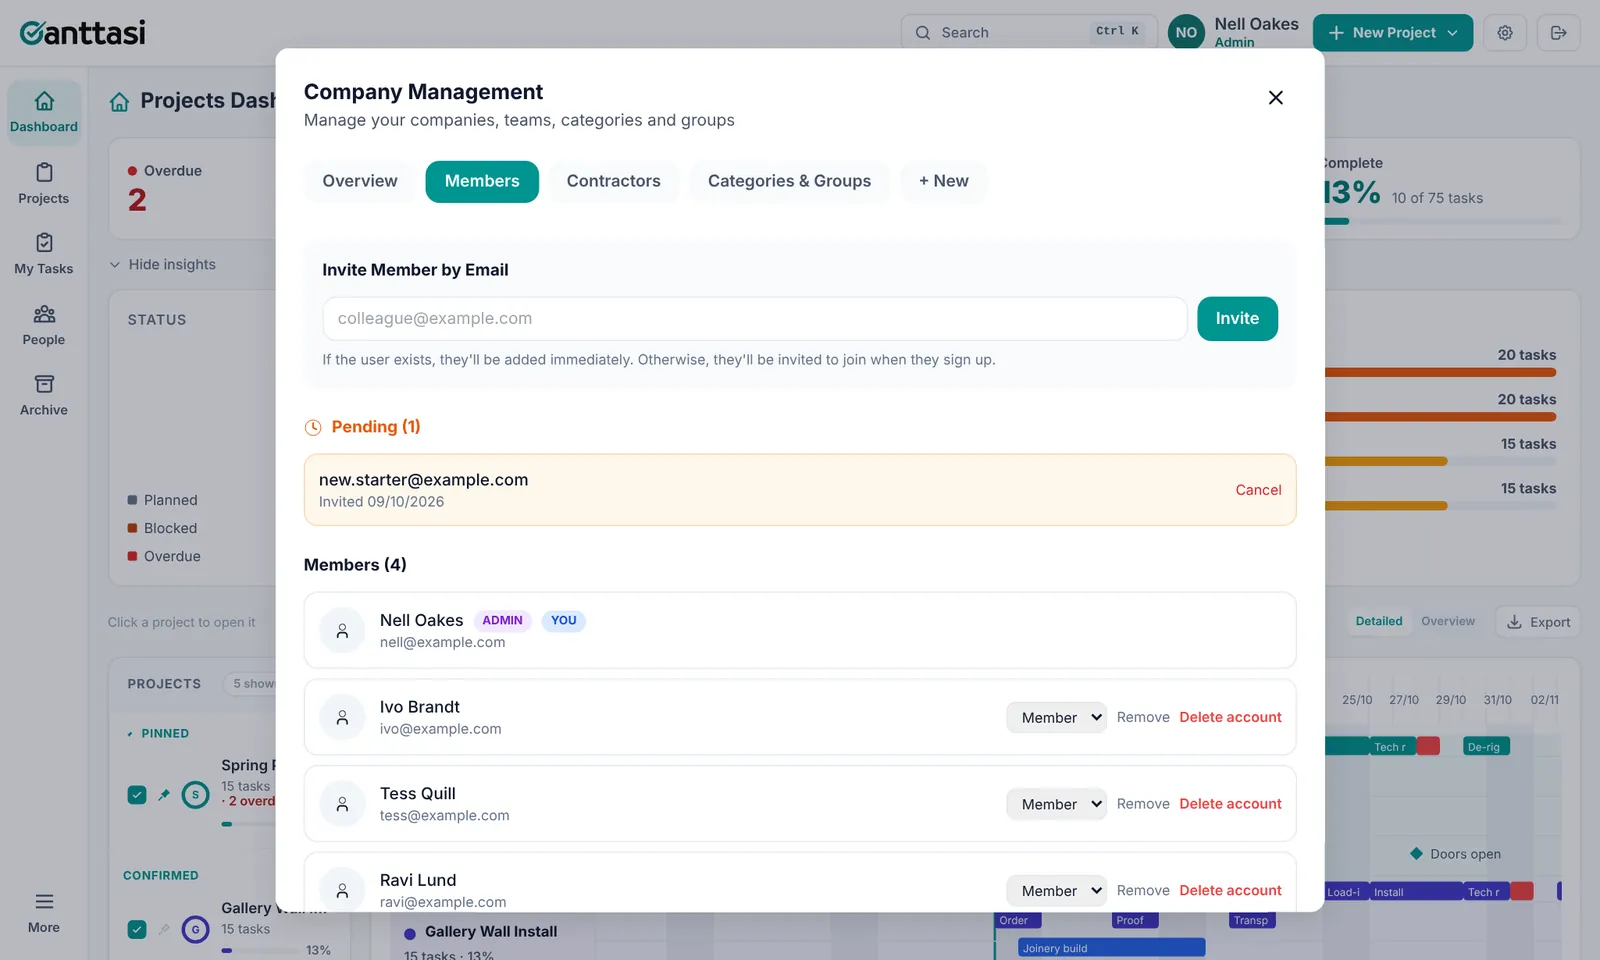Go to My Tasks in sidebar
This screenshot has width=1600, height=960.
(x=44, y=254)
